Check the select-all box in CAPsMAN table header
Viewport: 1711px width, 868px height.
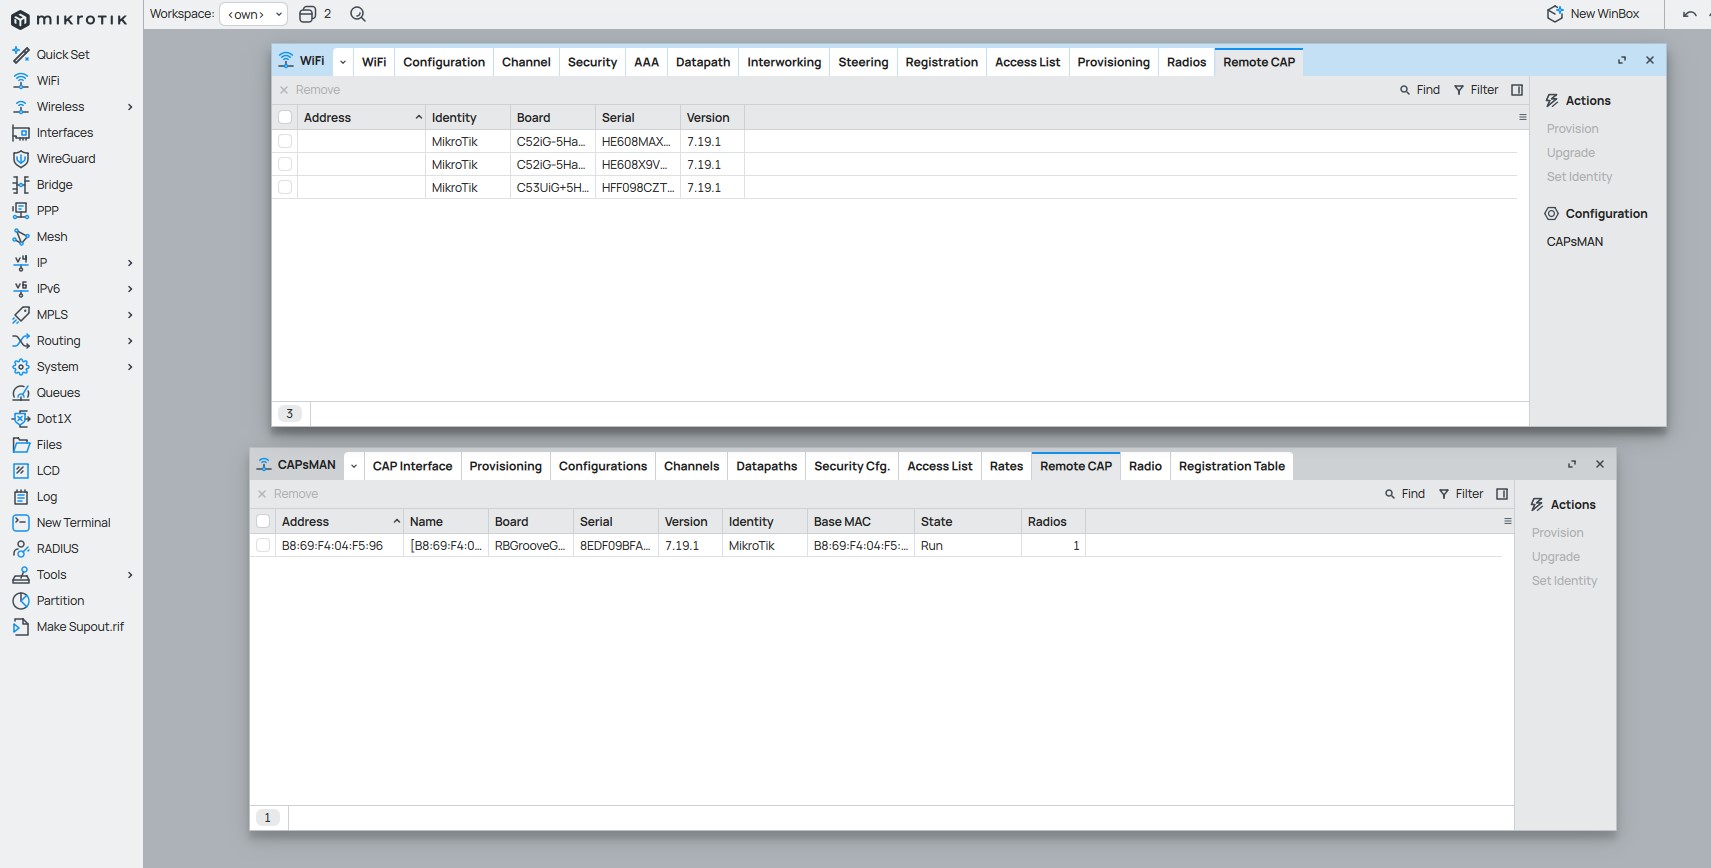(263, 521)
